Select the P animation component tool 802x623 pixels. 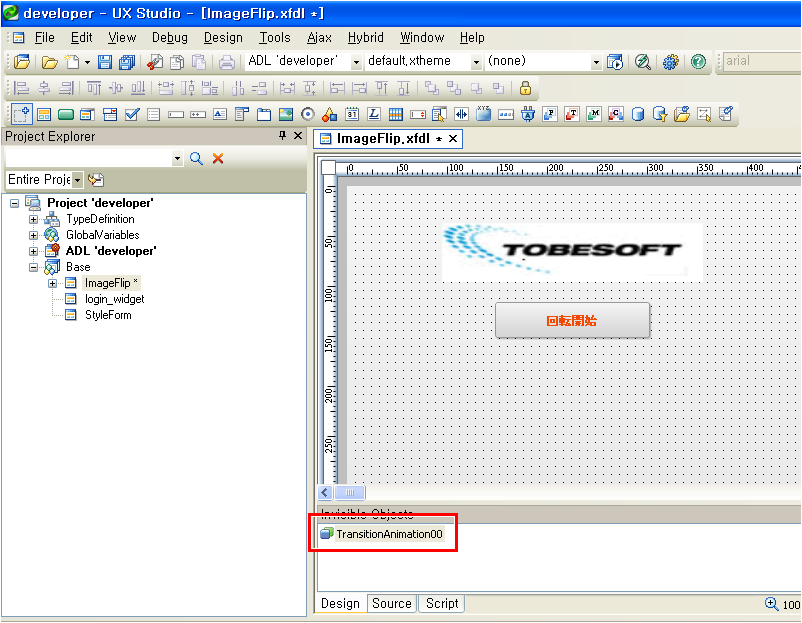(550, 115)
